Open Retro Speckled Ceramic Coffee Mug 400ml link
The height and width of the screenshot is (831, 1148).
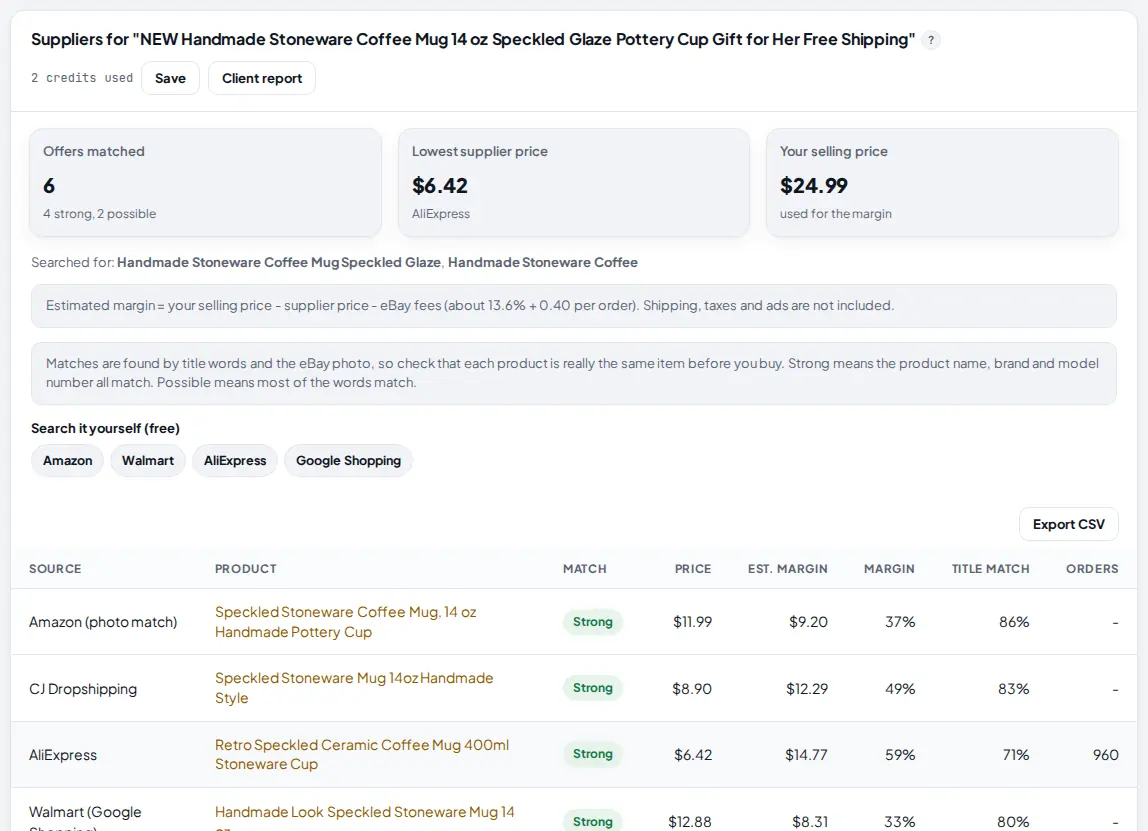362,754
